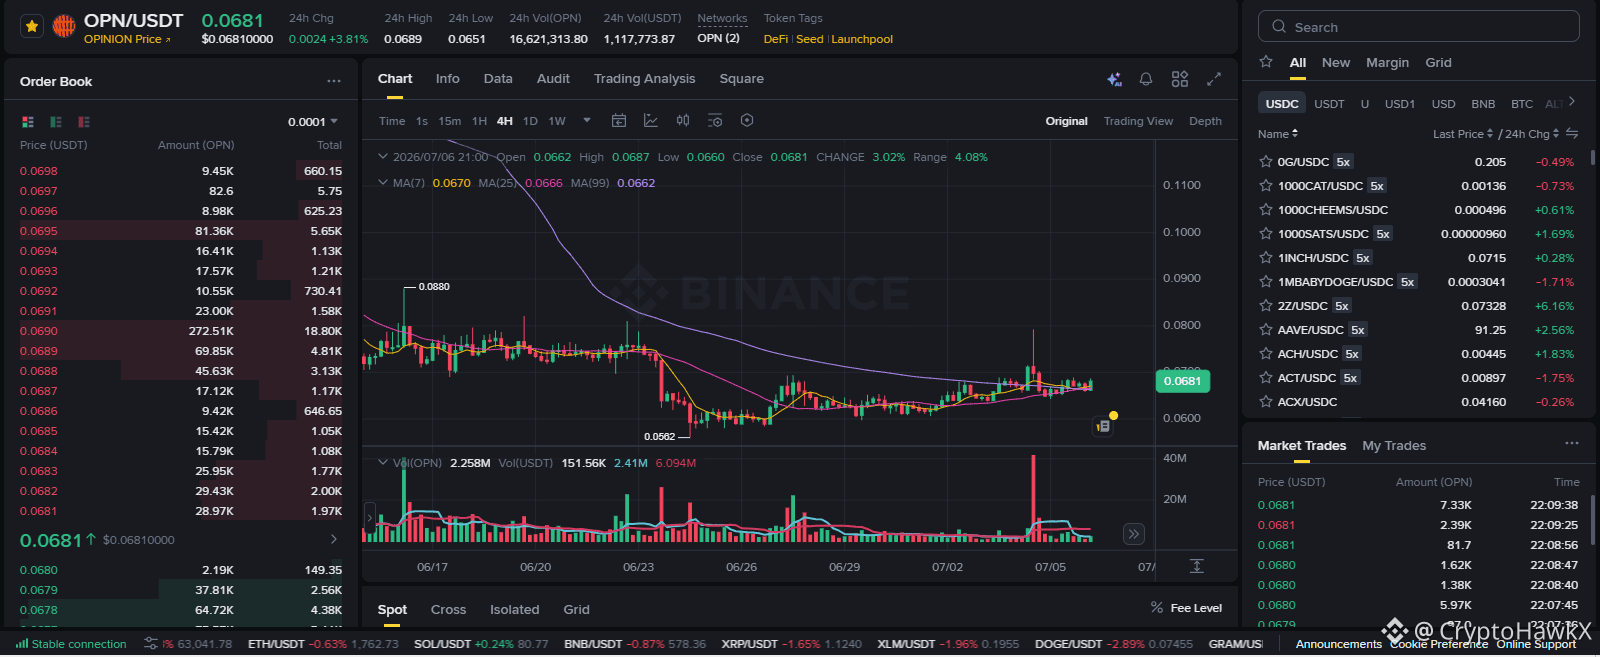Switch to My Trades tab
Image resolution: width=1600 pixels, height=657 pixels.
pyautogui.click(x=1394, y=446)
